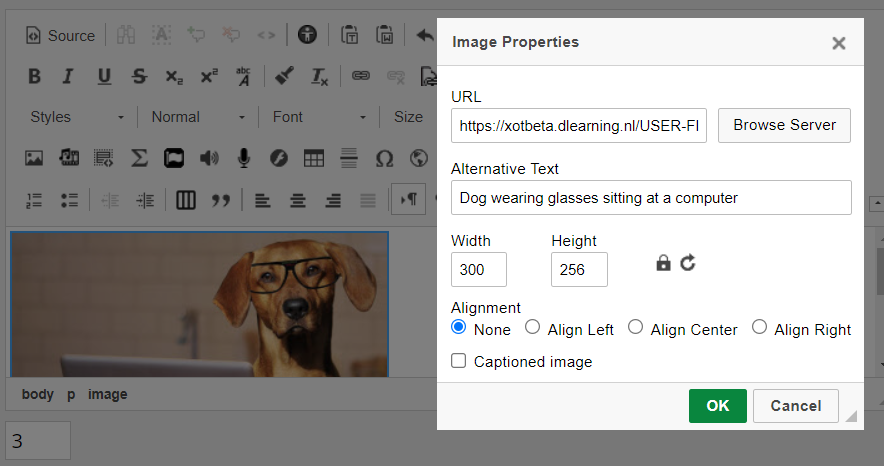Viewport: 884px width, 466px height.
Task: Select the image element in path bar
Action: point(107,394)
